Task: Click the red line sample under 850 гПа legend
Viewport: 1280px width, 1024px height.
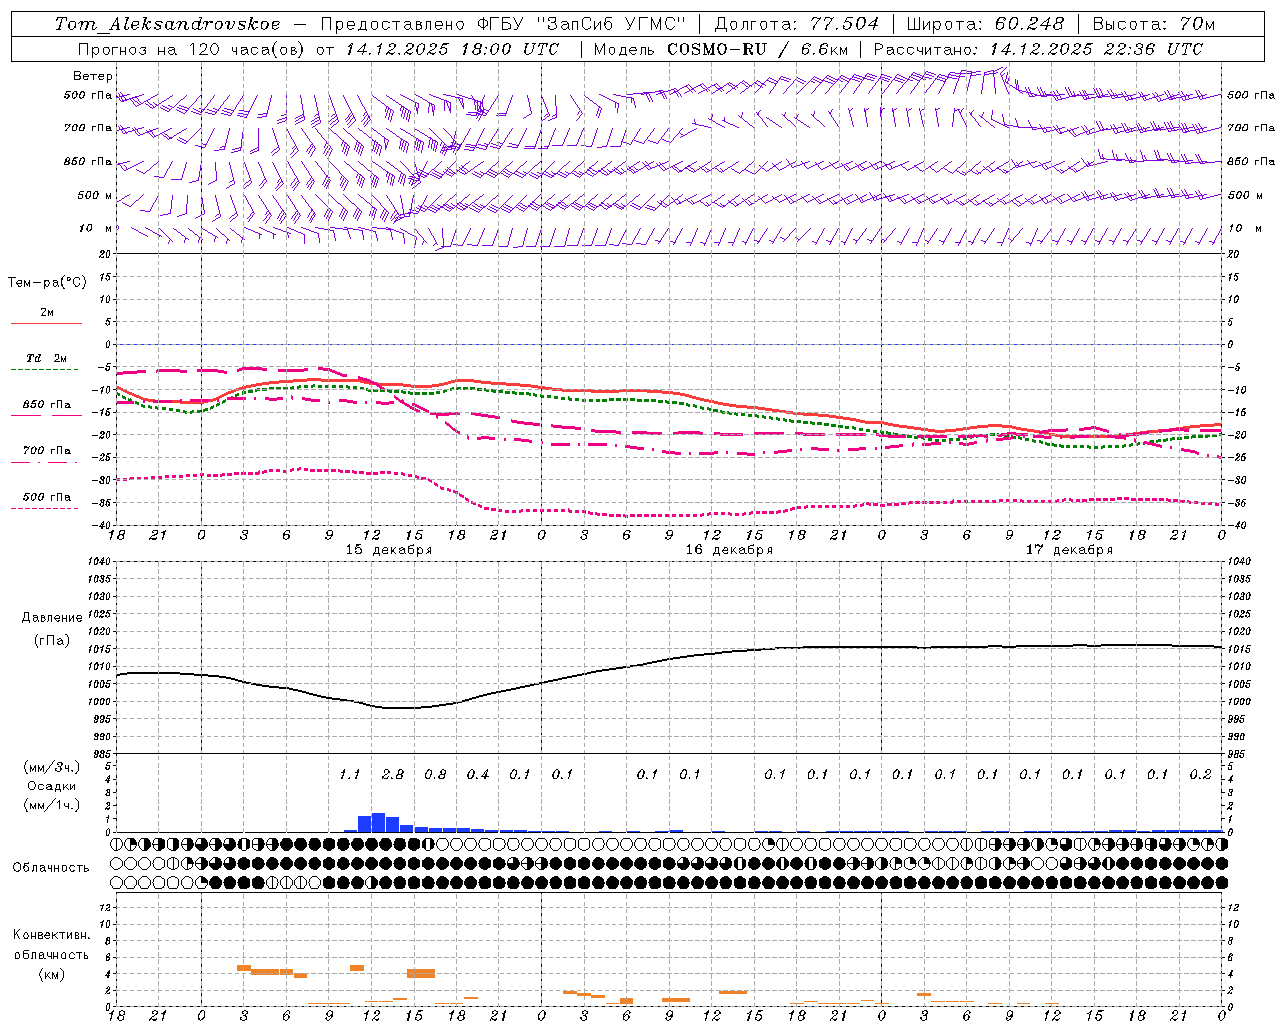Action: 46,415
